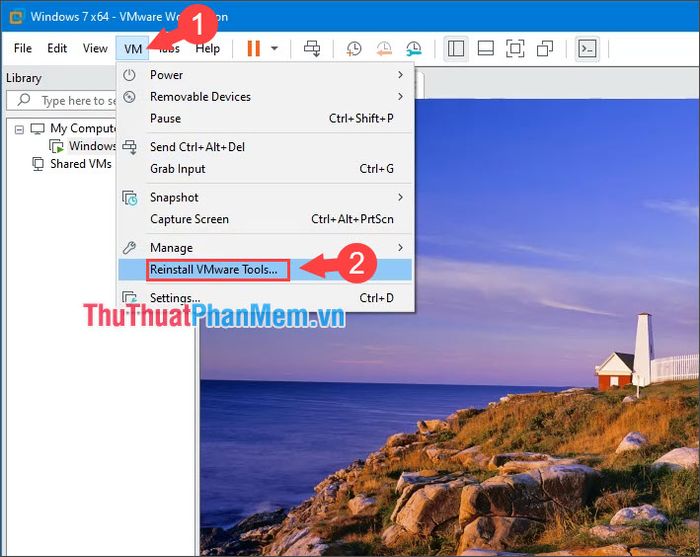Choose Send Ctrl+Alt+Del menu entry
Image resolution: width=700 pixels, height=557 pixels.
pyautogui.click(x=265, y=147)
